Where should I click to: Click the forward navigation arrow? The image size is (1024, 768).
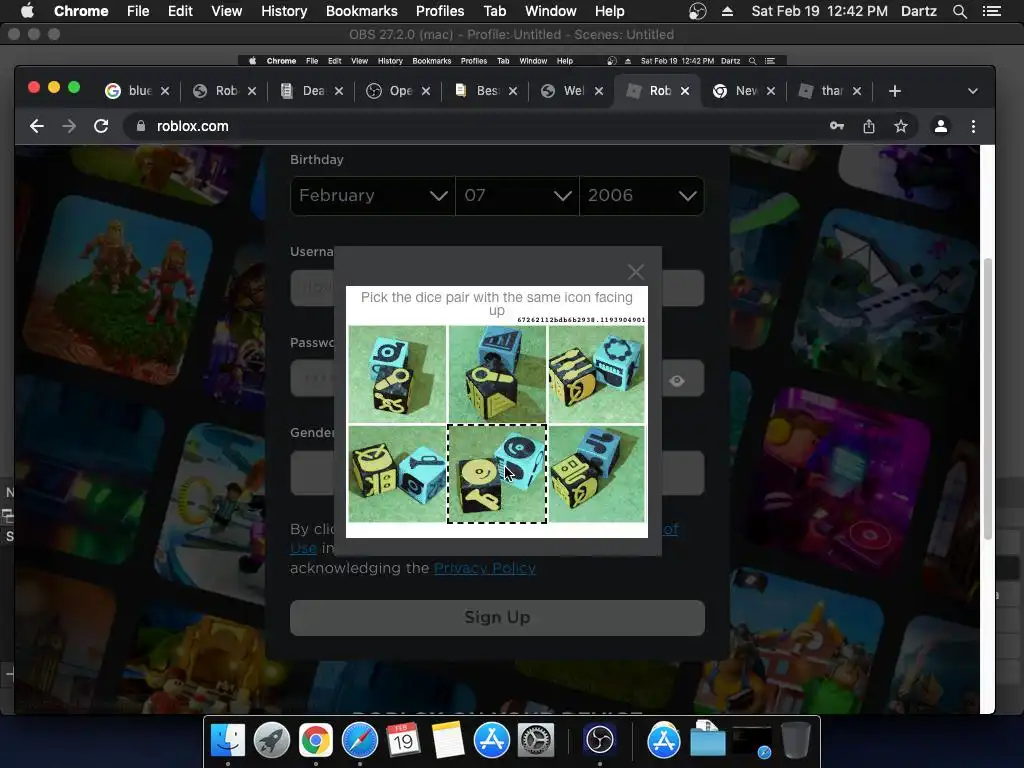(x=69, y=126)
